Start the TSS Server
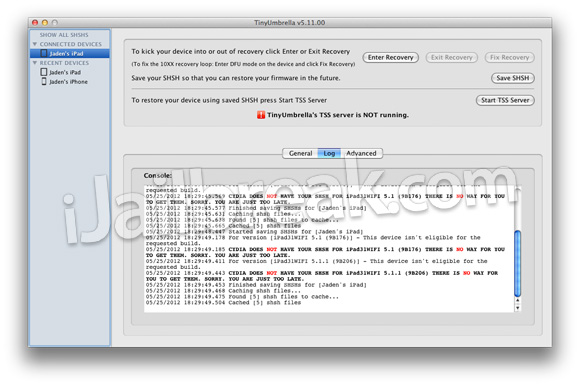This screenshot has height=386, width=580. coord(505,100)
